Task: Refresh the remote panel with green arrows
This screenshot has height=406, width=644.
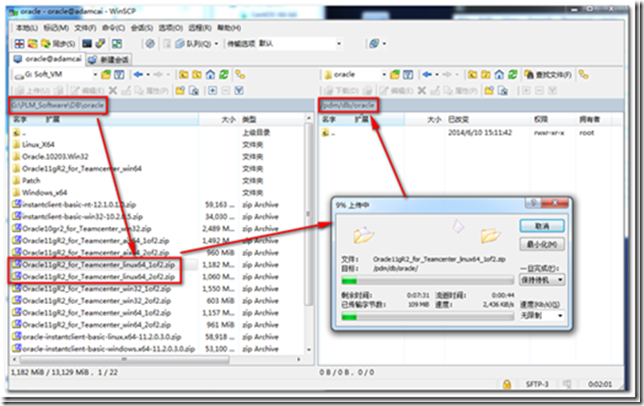Action: click(x=513, y=75)
